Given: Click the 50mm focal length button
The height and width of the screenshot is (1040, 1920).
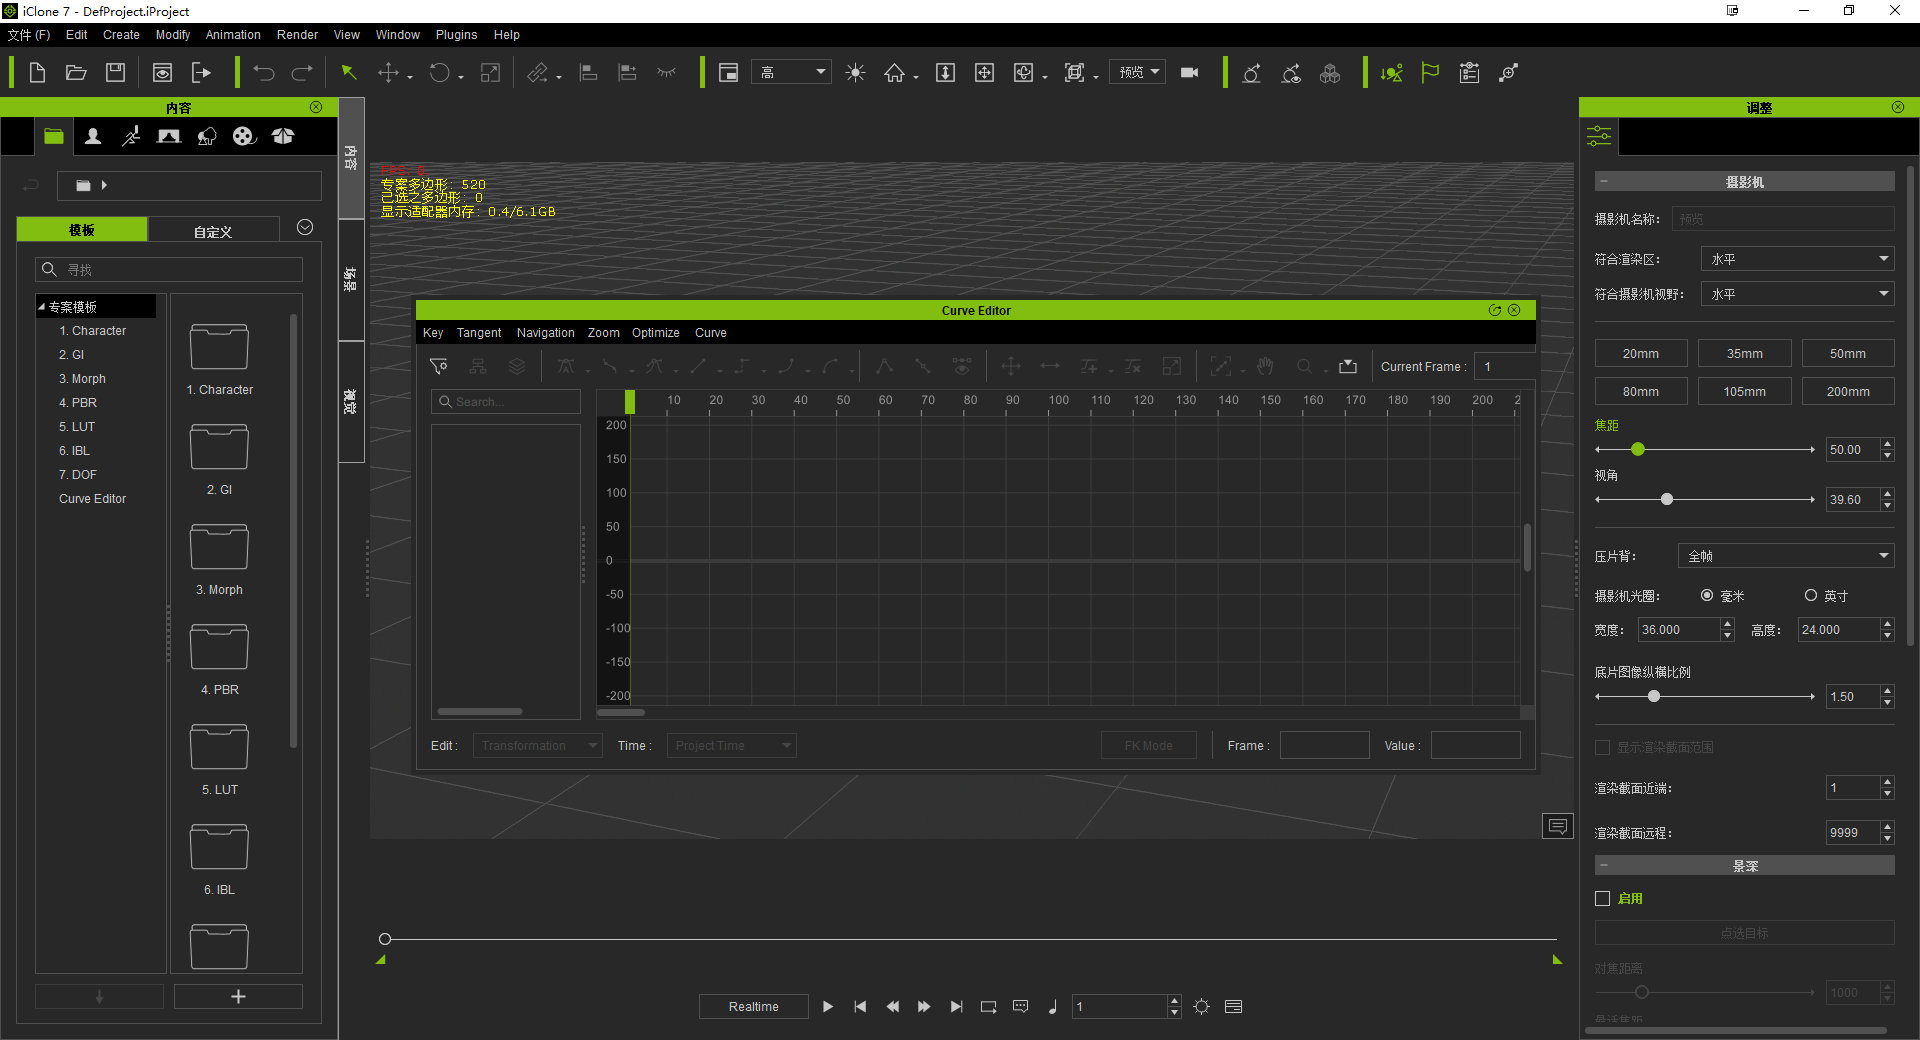Looking at the screenshot, I should (1847, 352).
